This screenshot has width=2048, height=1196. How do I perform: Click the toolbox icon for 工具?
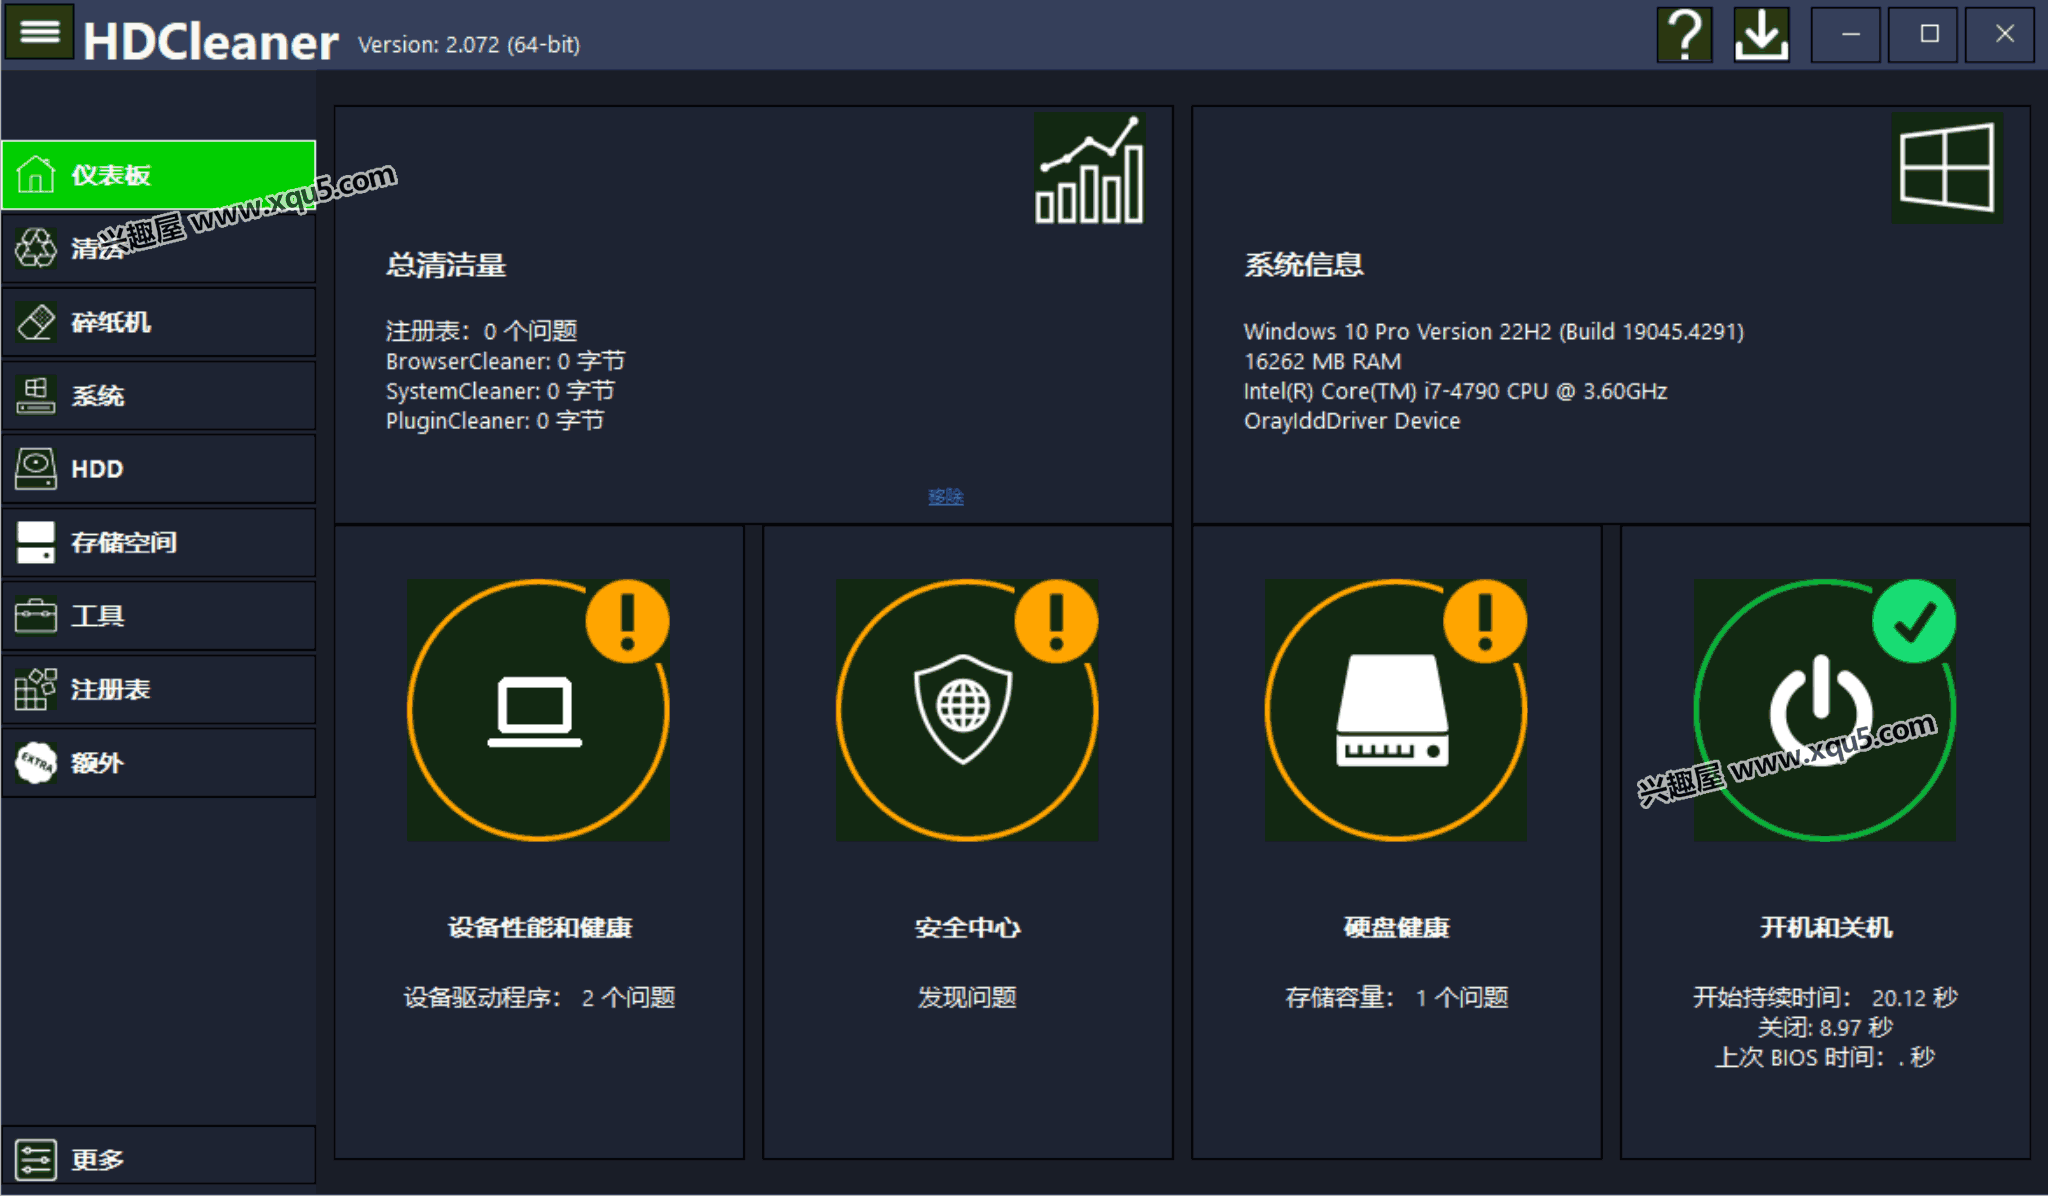coord(36,615)
